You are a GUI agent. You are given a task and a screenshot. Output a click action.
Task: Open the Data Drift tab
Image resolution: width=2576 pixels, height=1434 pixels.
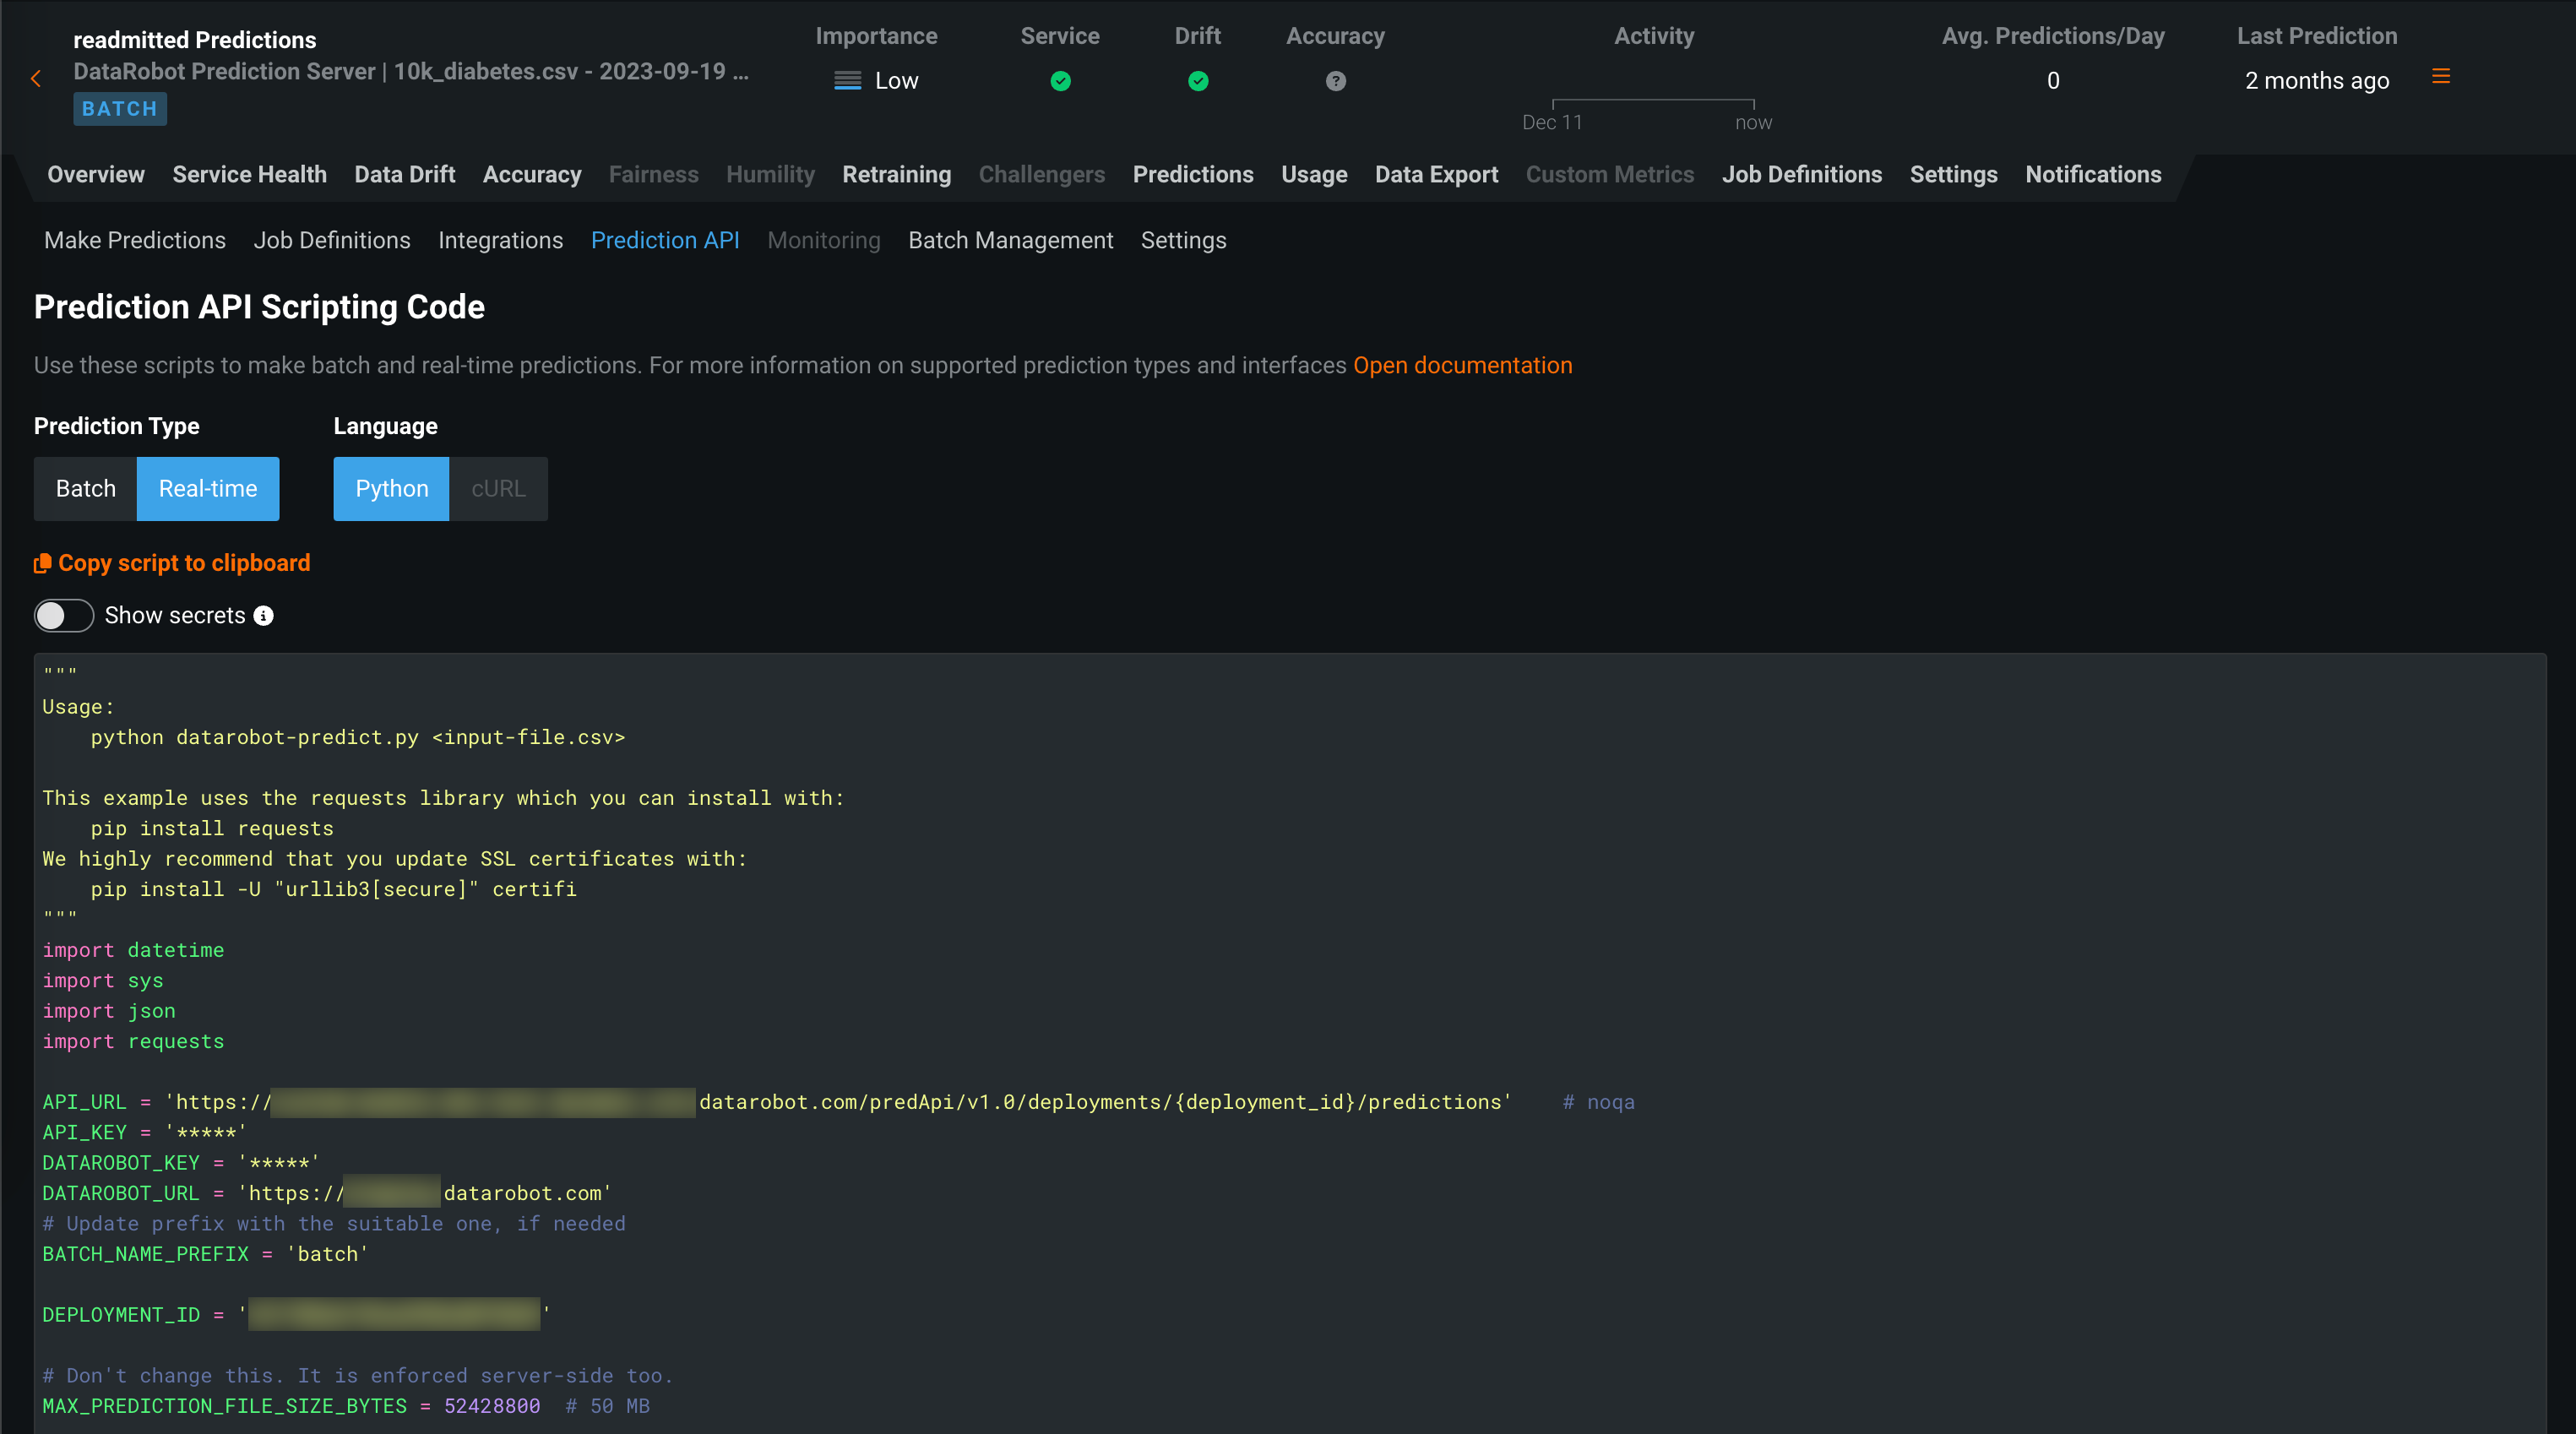tap(404, 174)
